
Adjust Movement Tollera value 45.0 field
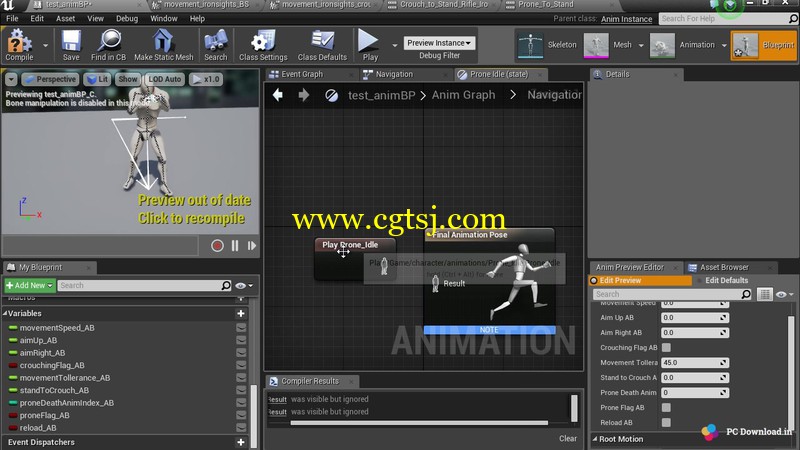694,363
